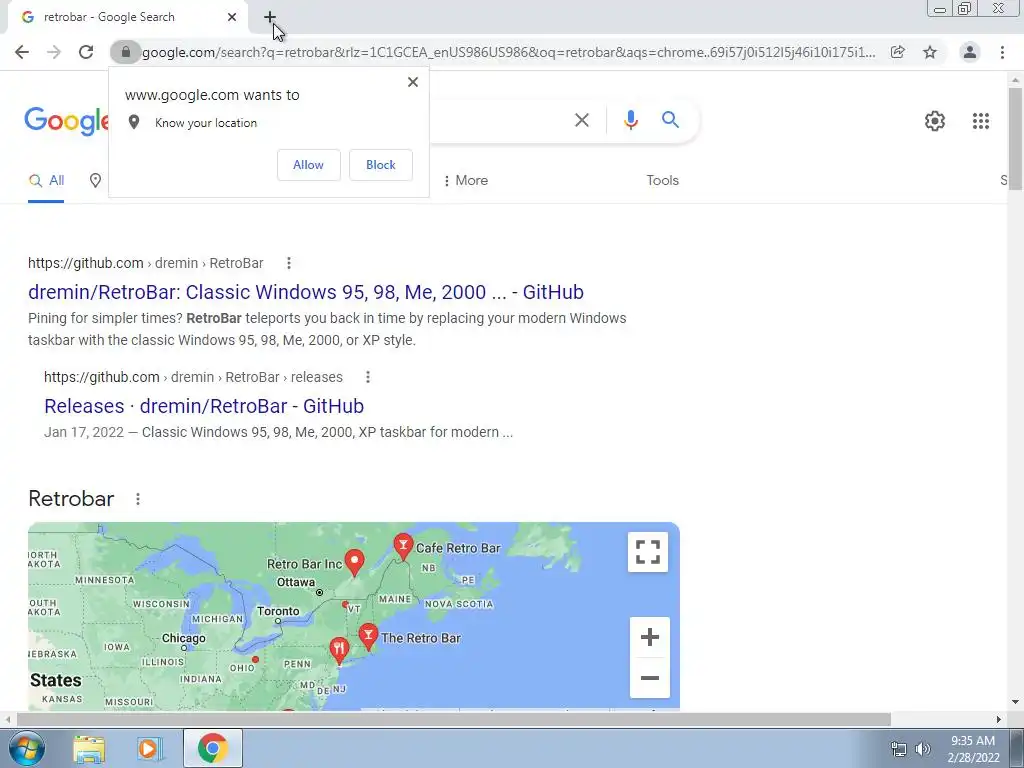Open a new Chrome tab
This screenshot has height=768, width=1024.
(270, 18)
